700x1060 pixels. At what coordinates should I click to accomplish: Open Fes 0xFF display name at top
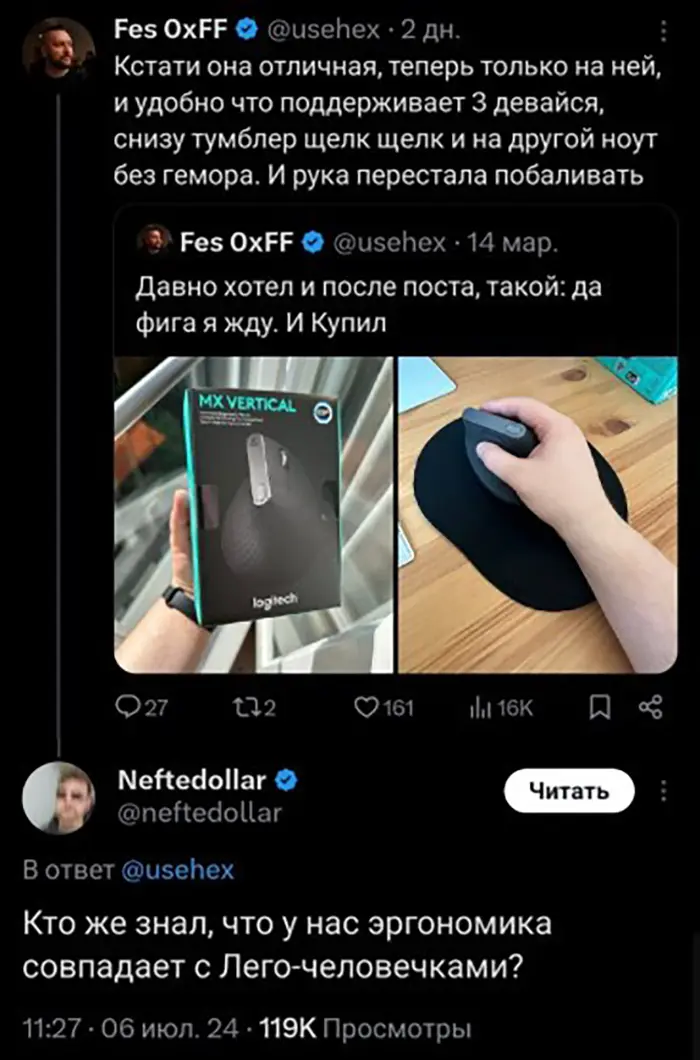[x=173, y=30]
